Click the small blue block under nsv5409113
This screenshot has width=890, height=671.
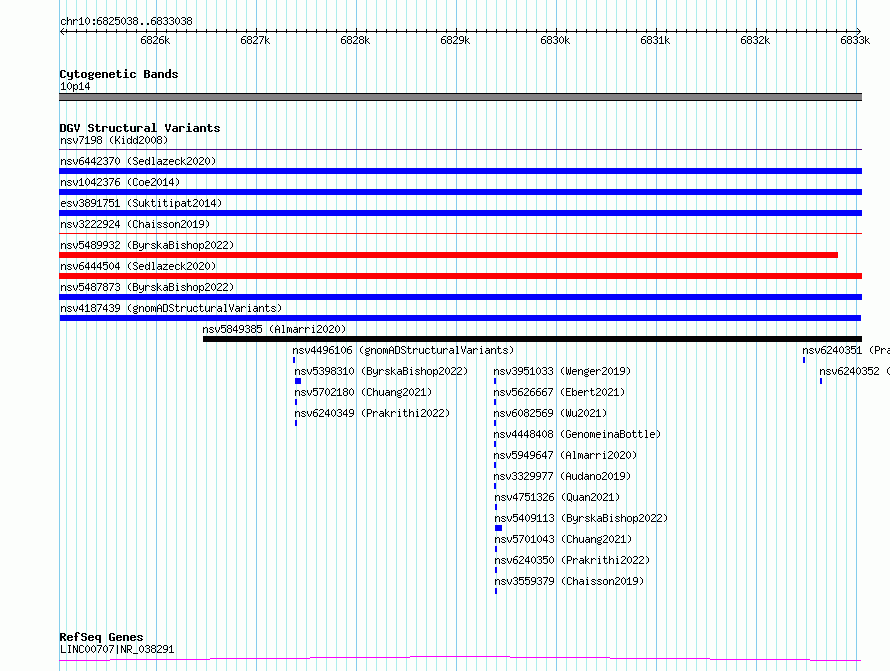point(499,528)
